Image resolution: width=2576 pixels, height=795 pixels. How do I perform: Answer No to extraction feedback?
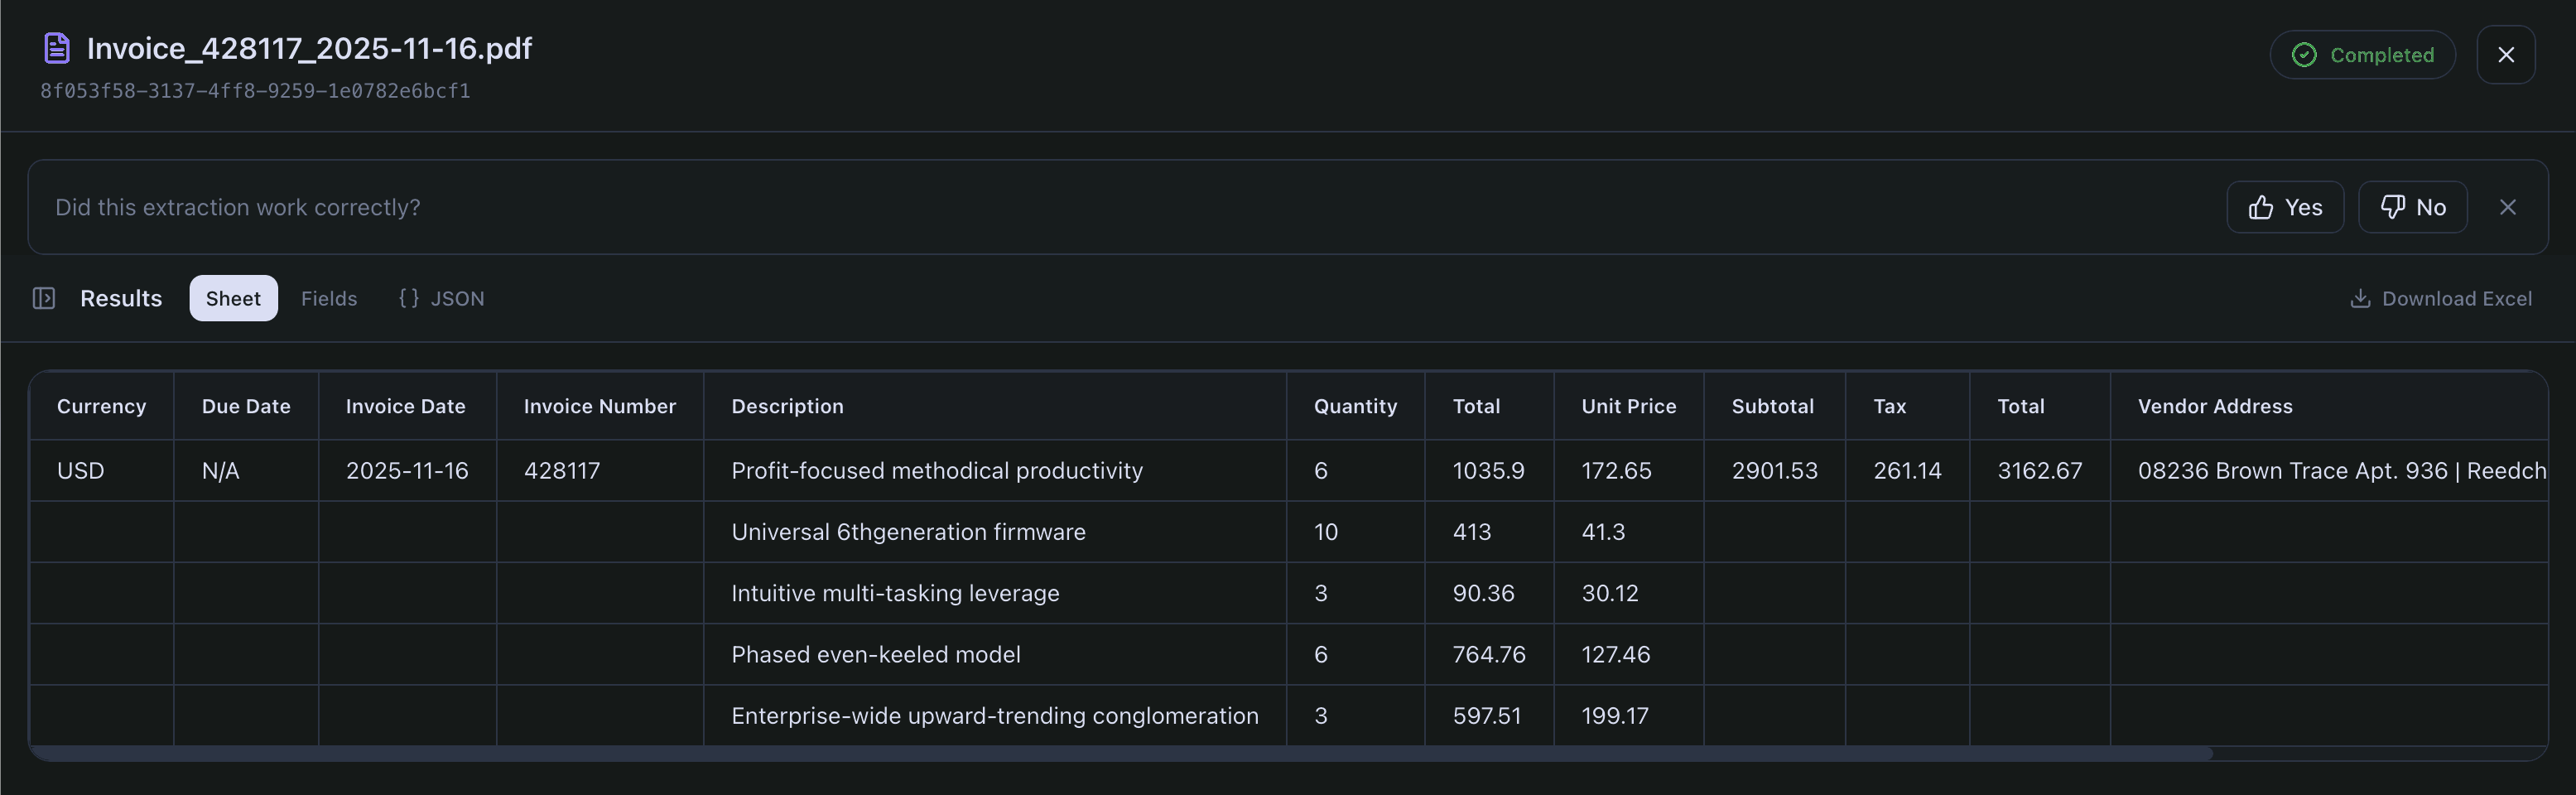pyautogui.click(x=2412, y=207)
